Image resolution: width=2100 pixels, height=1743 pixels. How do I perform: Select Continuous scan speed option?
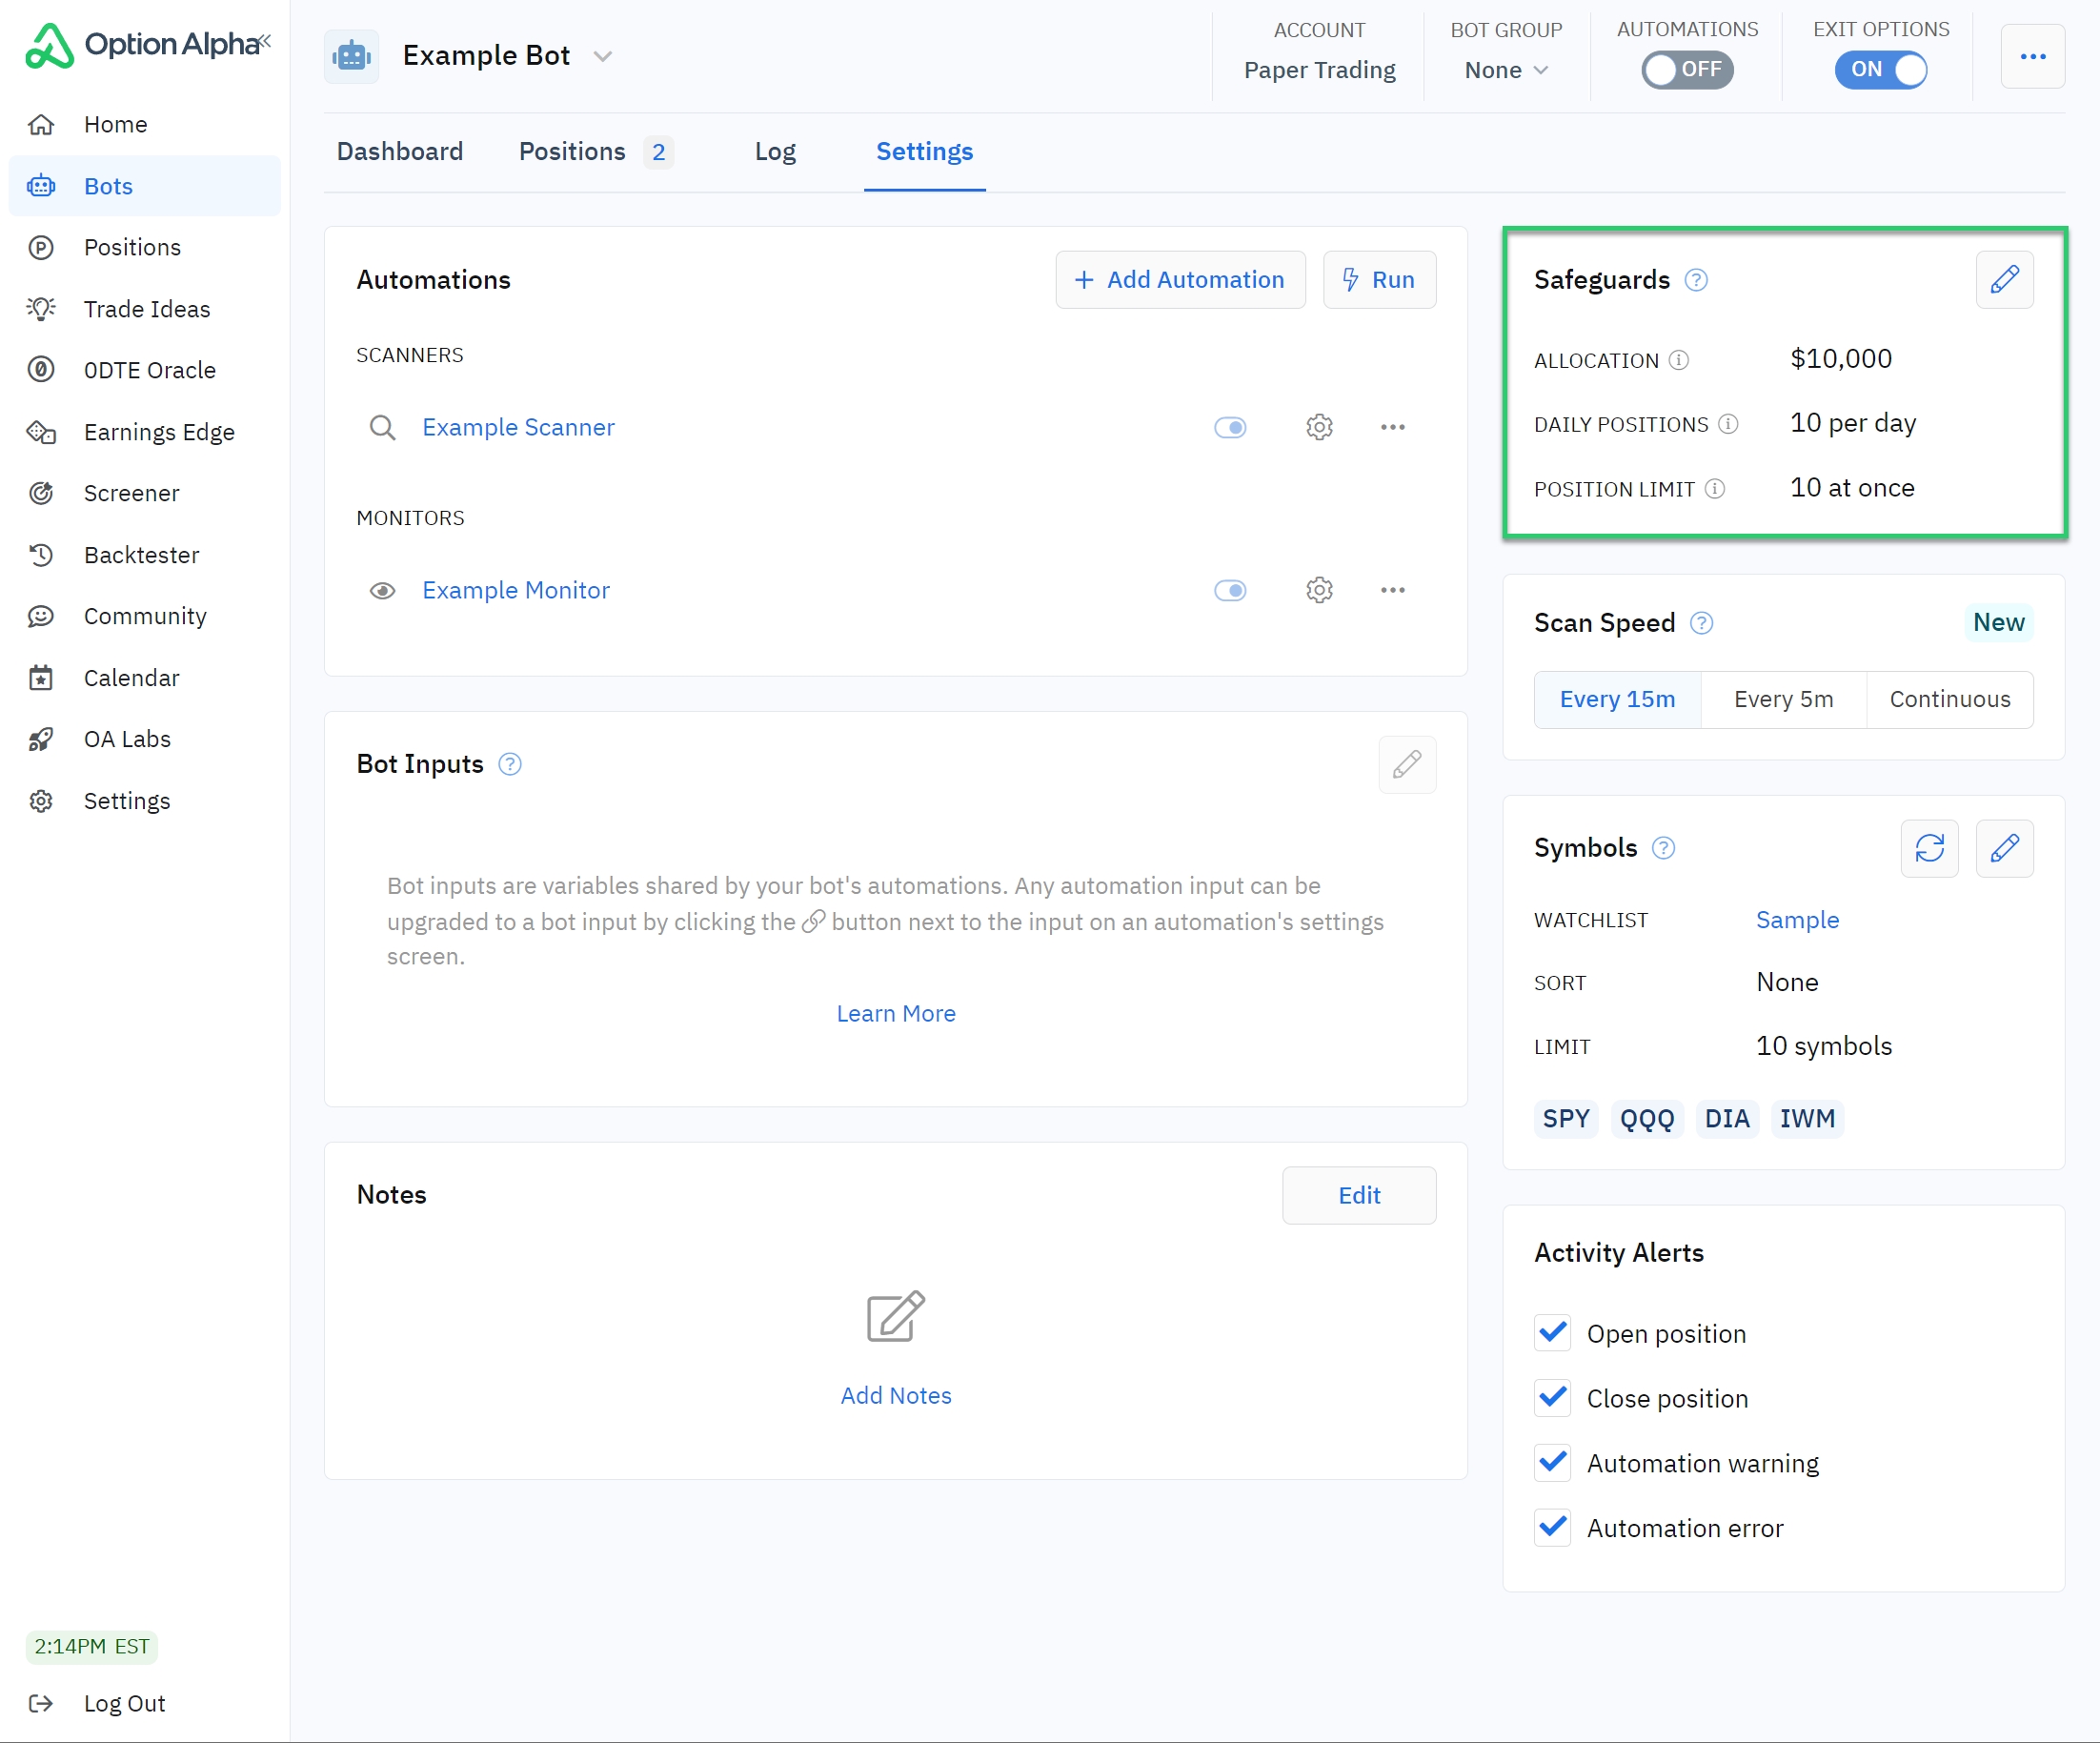tap(1949, 700)
